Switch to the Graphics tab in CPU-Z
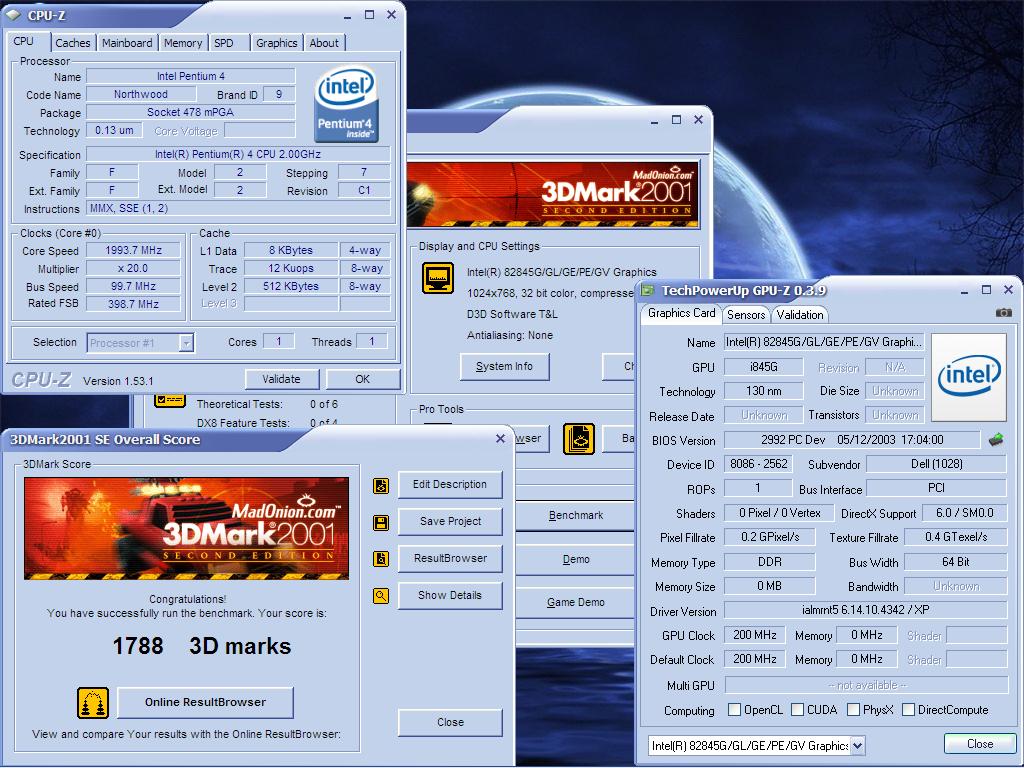The height and width of the screenshot is (768, 1024). [x=277, y=42]
